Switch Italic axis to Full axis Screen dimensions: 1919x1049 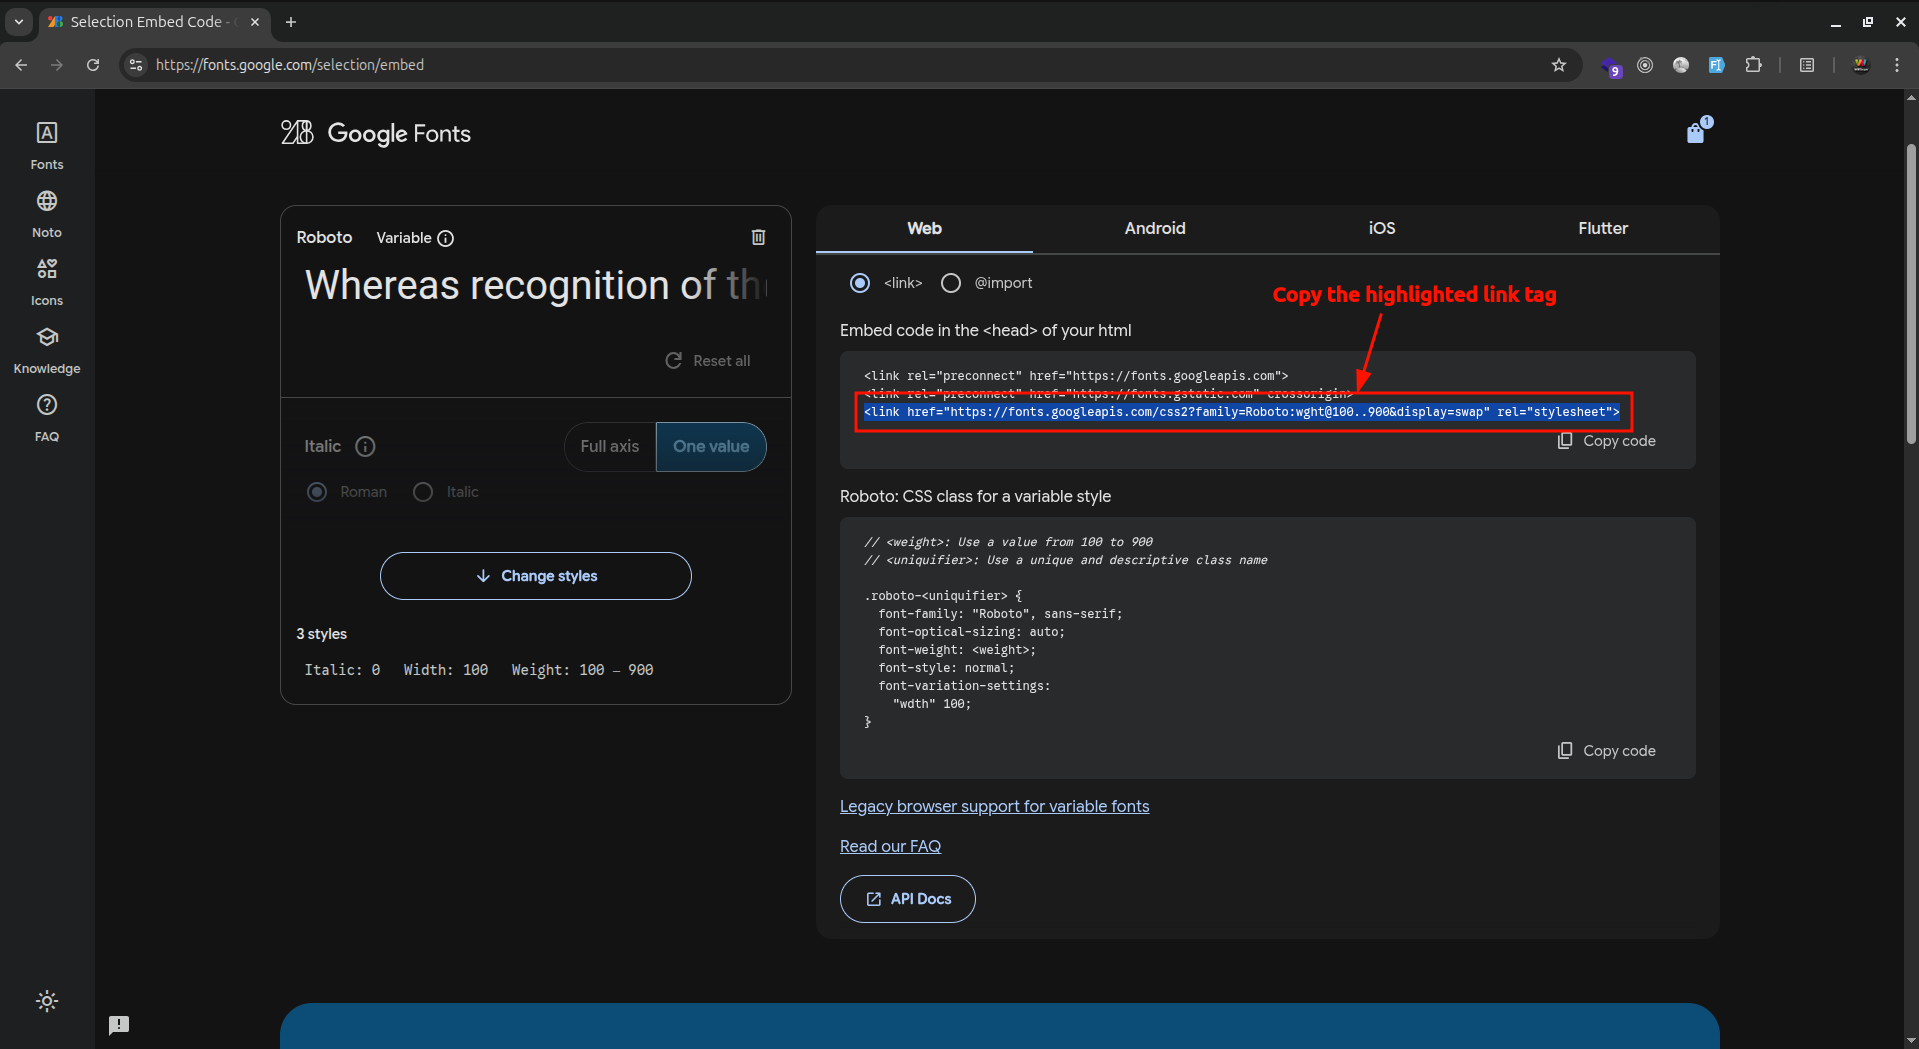pyautogui.click(x=609, y=446)
